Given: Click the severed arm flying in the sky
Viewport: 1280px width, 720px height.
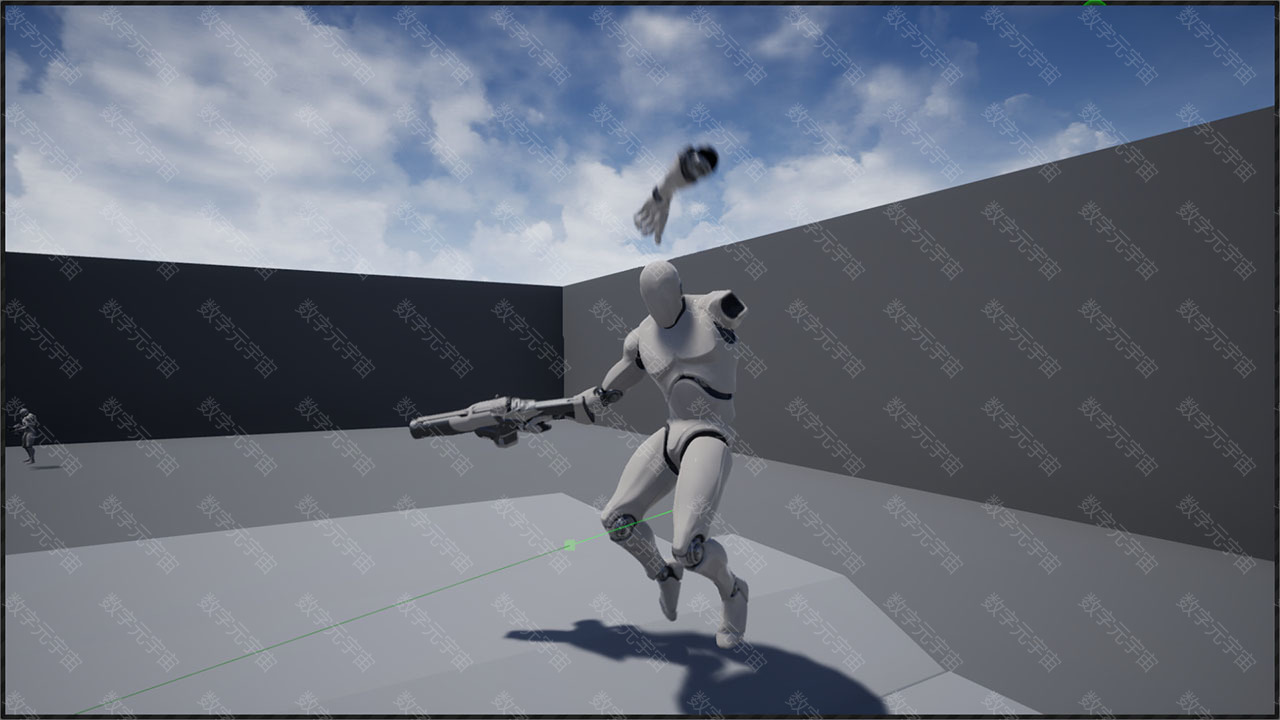Looking at the screenshot, I should click(x=676, y=193).
